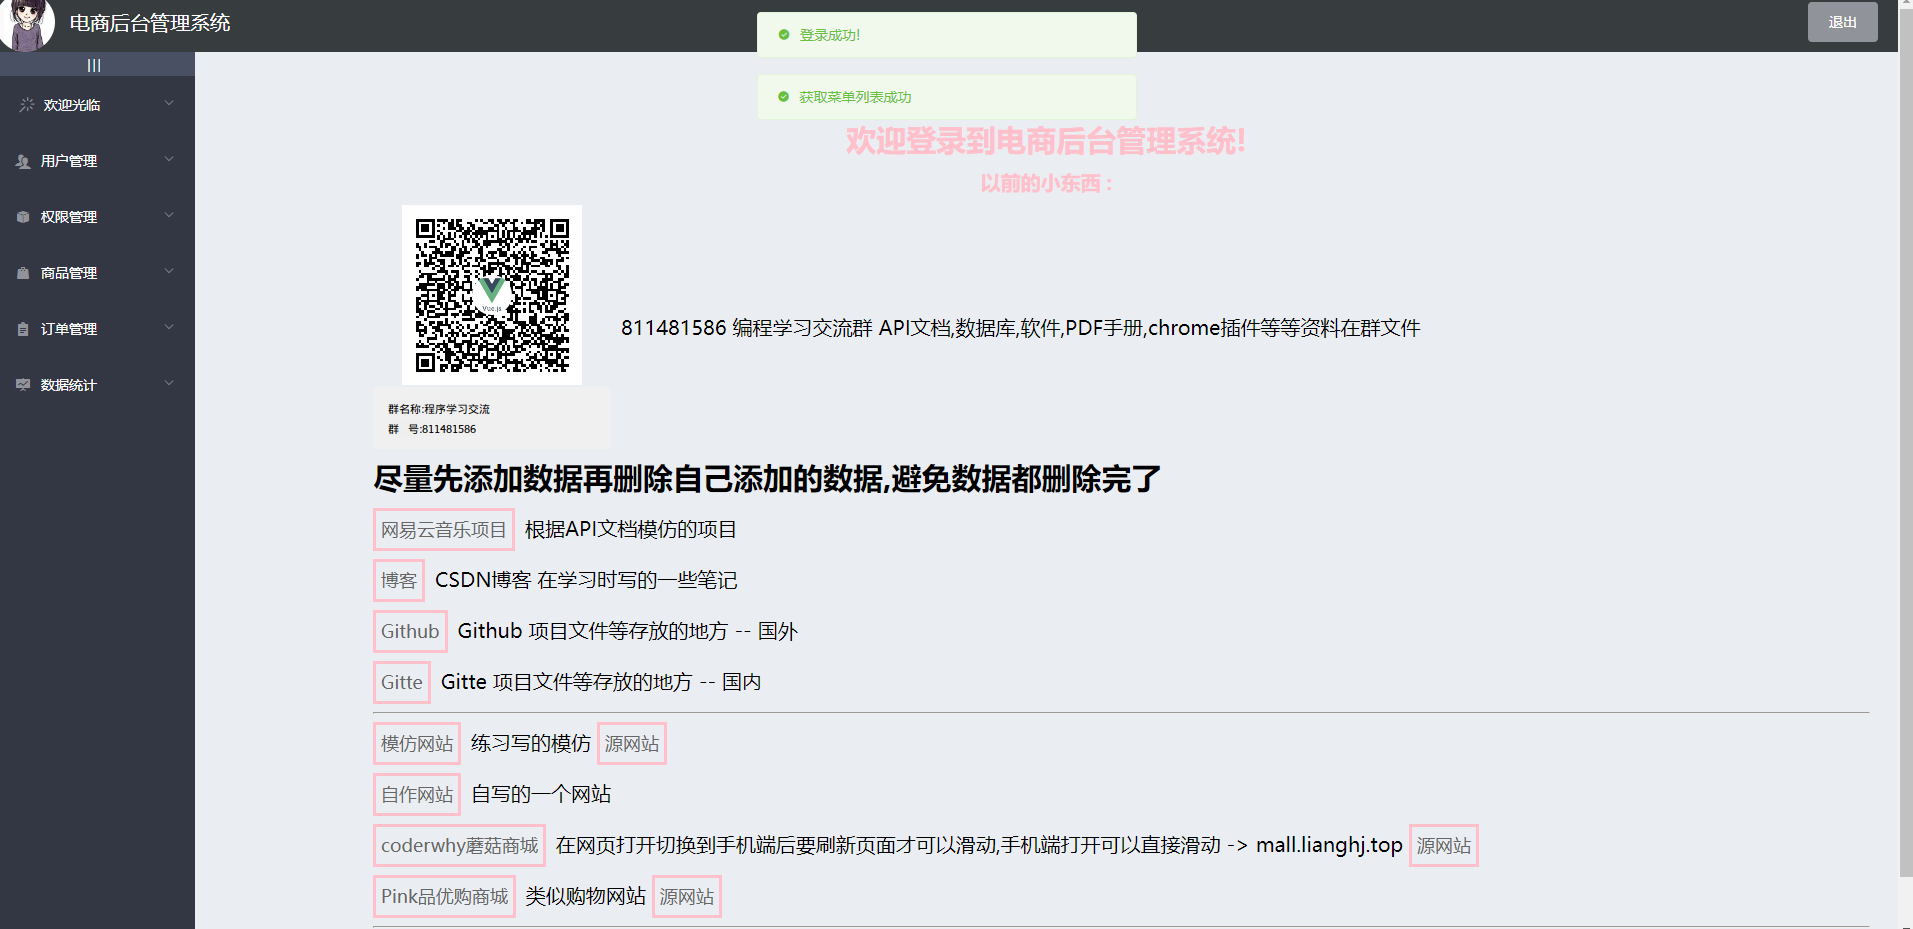Click the 商品管理 bag icon
This screenshot has width=1913, height=929.
(x=23, y=273)
